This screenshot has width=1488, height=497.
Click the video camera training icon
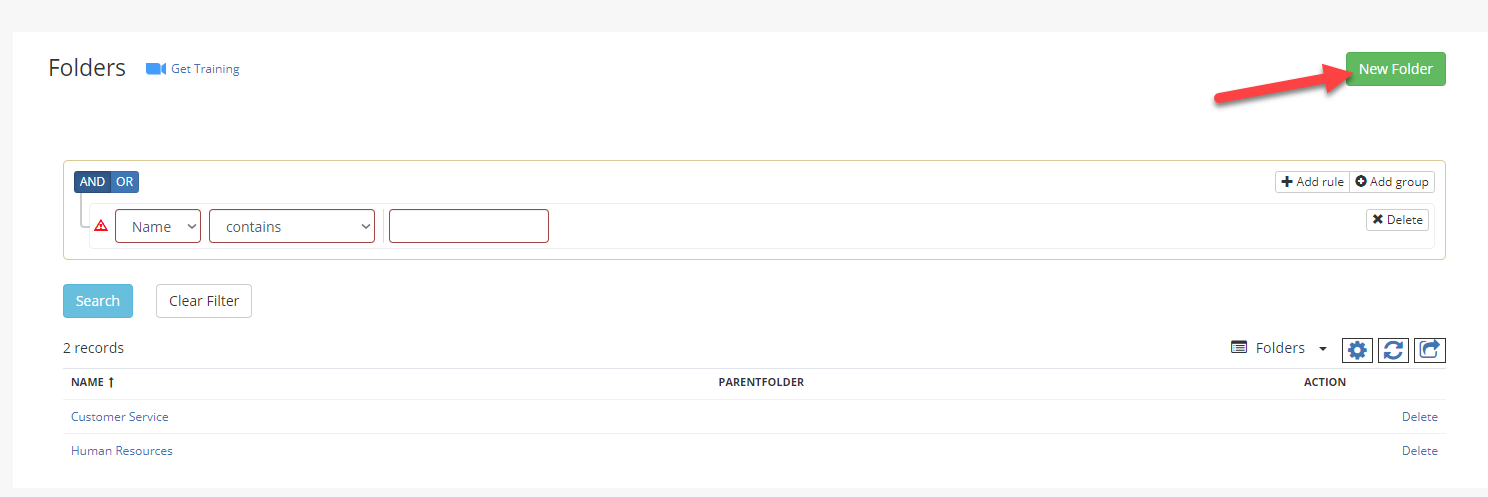pos(155,69)
